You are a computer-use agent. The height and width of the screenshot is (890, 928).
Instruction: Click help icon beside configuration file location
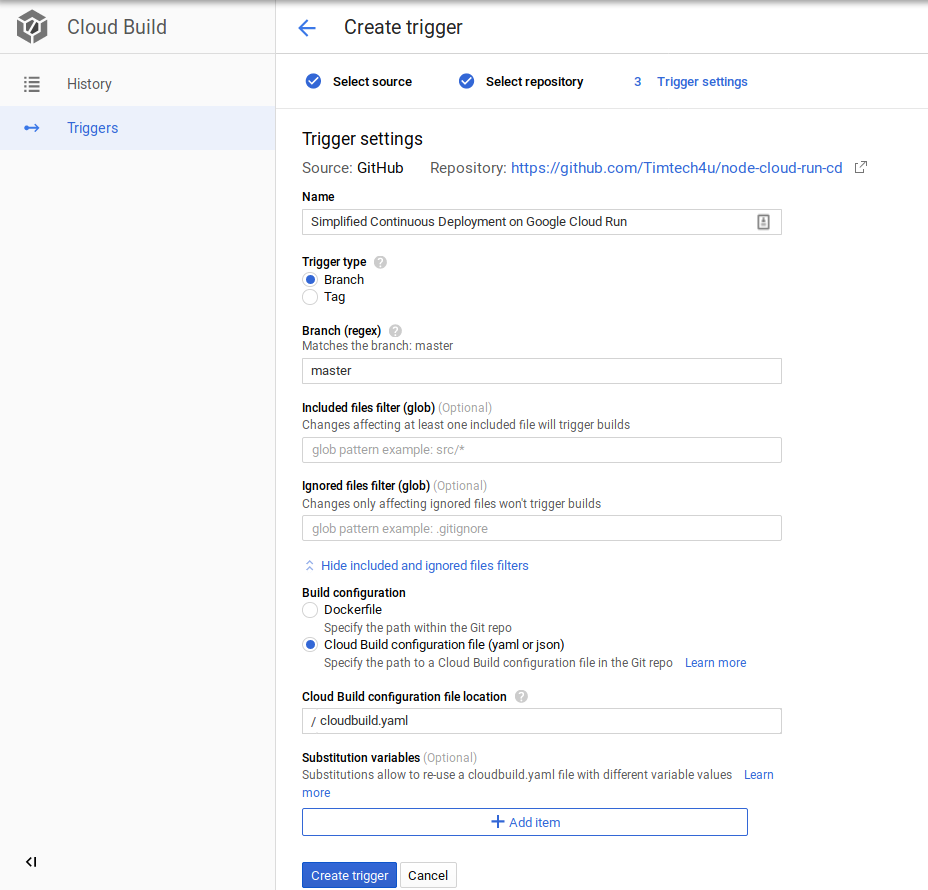click(521, 696)
